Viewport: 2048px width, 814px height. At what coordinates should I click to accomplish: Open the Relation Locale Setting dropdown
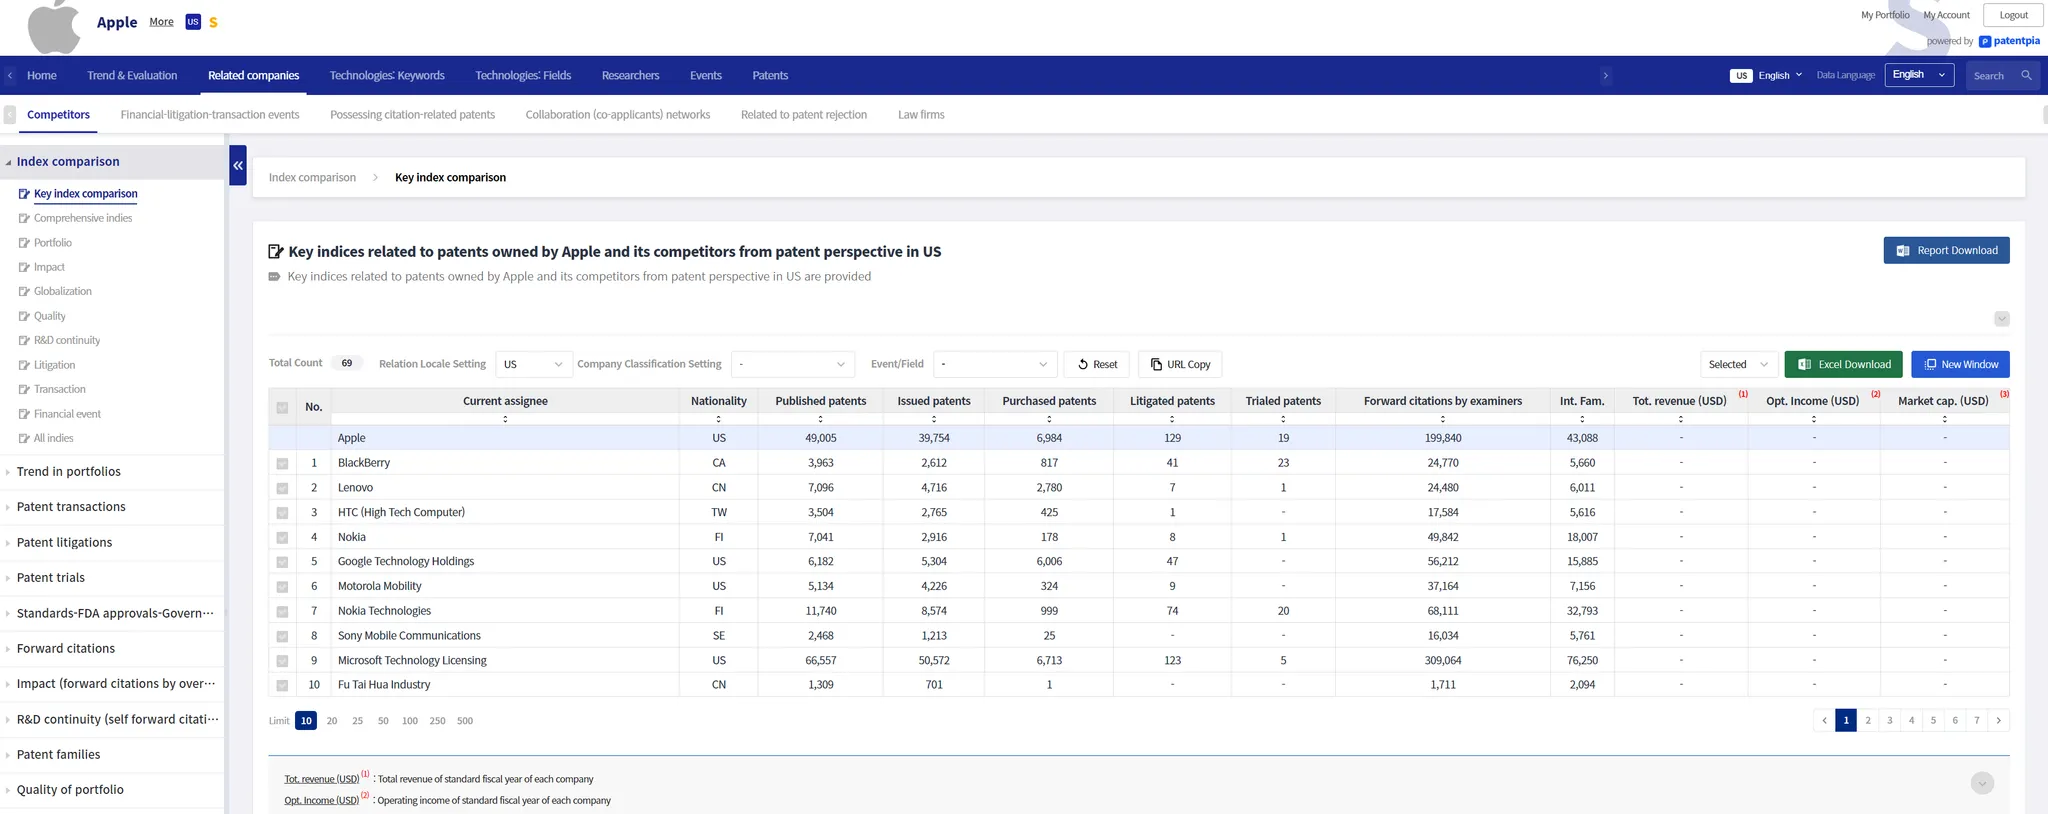pyautogui.click(x=533, y=365)
